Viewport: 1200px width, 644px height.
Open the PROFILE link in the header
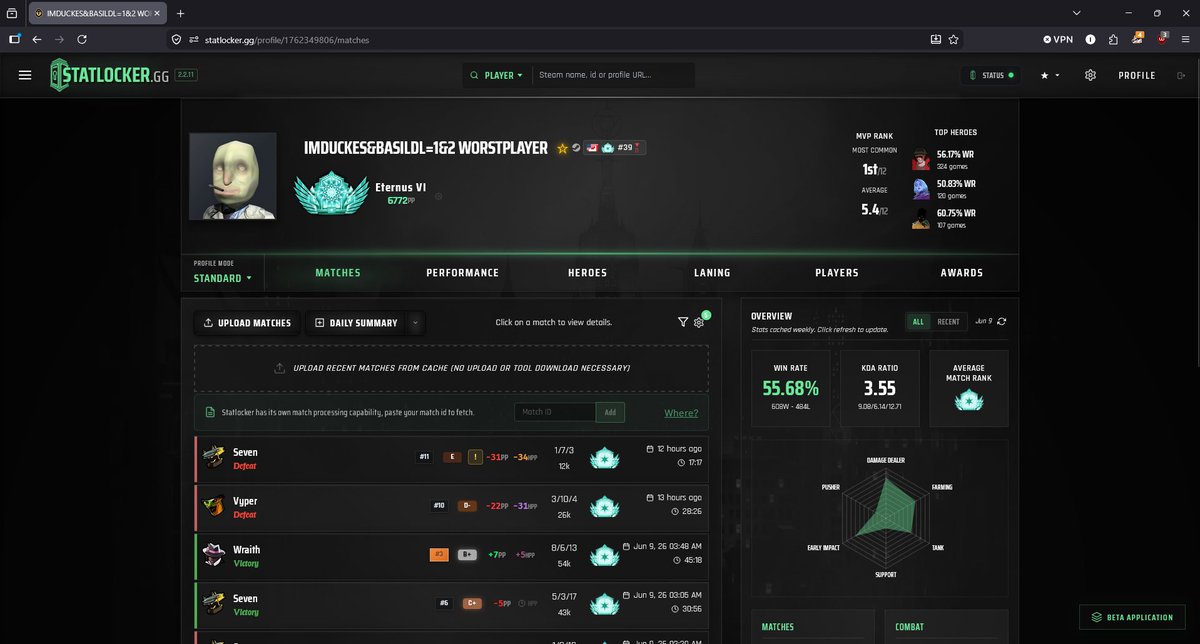tap(1137, 75)
